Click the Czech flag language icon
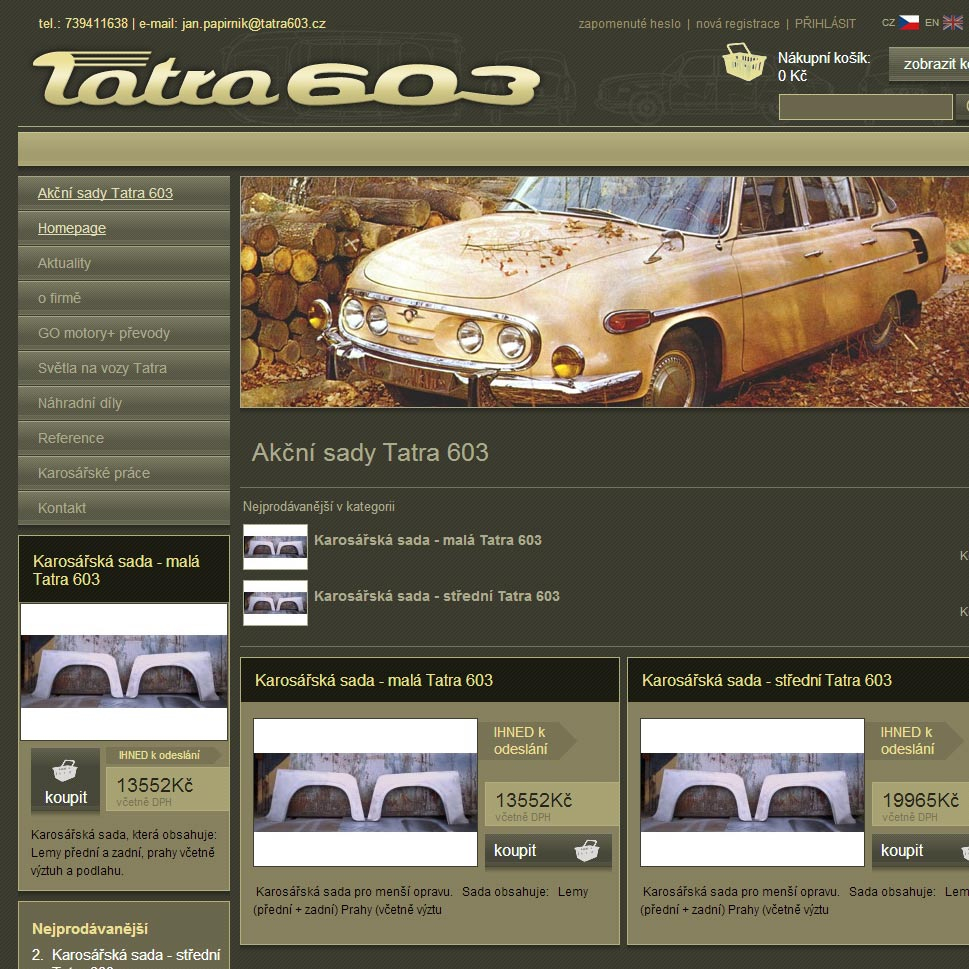969x969 pixels. 908,22
